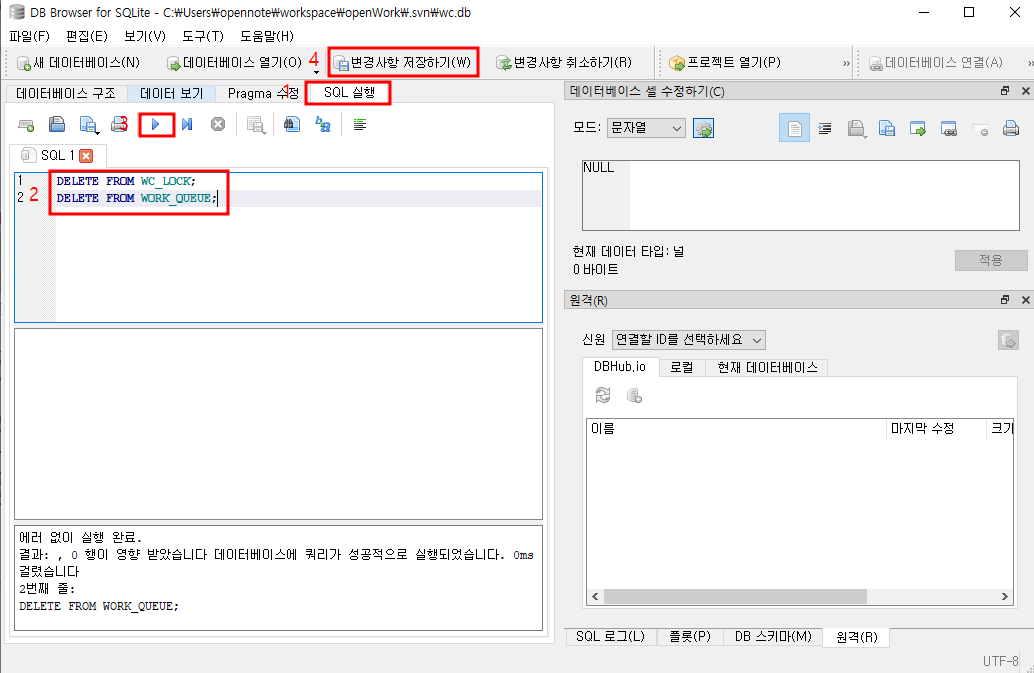Switch to 데이터 보기 tab
The width and height of the screenshot is (1034, 673).
pos(171,94)
